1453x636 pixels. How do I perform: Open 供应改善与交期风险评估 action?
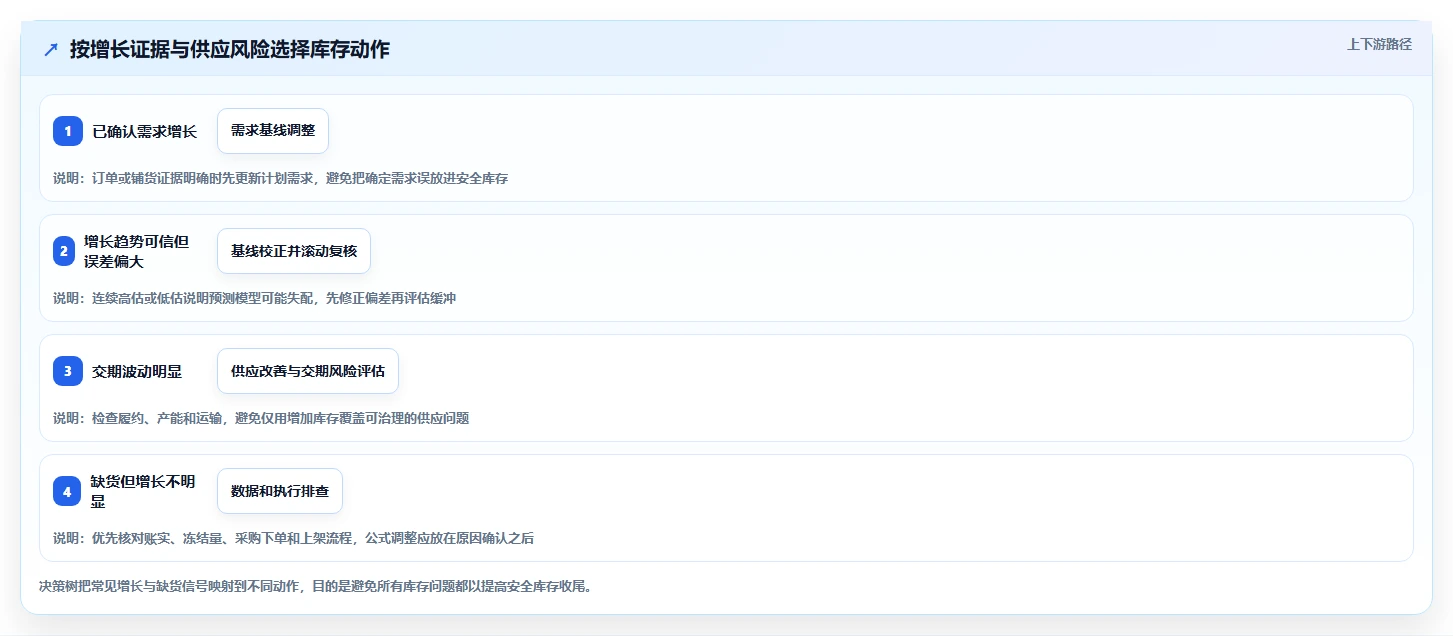click(308, 371)
